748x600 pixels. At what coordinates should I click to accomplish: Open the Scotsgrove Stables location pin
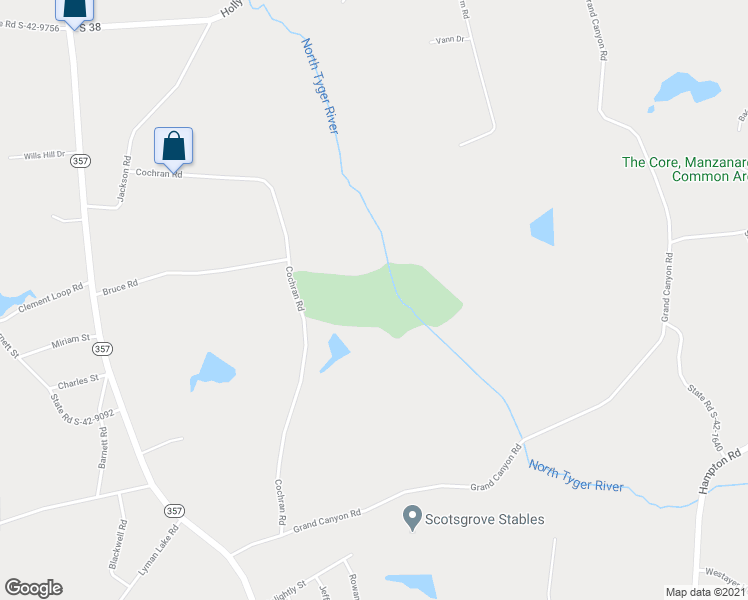pos(412,518)
